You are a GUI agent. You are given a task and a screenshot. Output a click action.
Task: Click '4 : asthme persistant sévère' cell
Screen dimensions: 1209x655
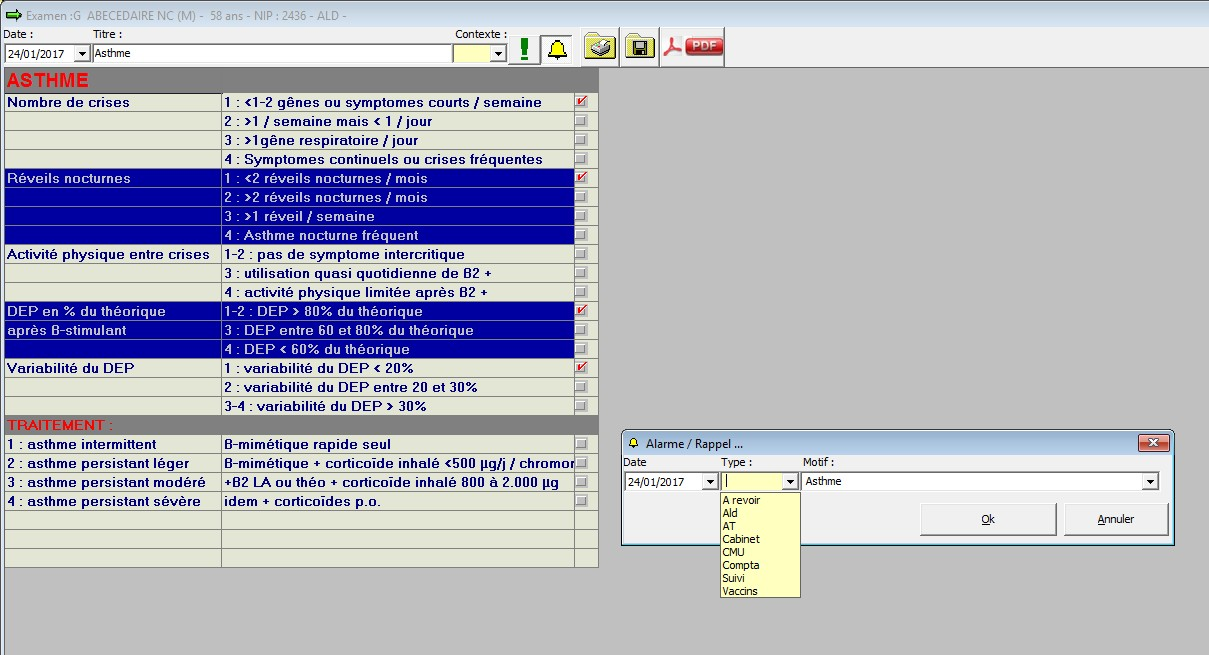coord(113,501)
